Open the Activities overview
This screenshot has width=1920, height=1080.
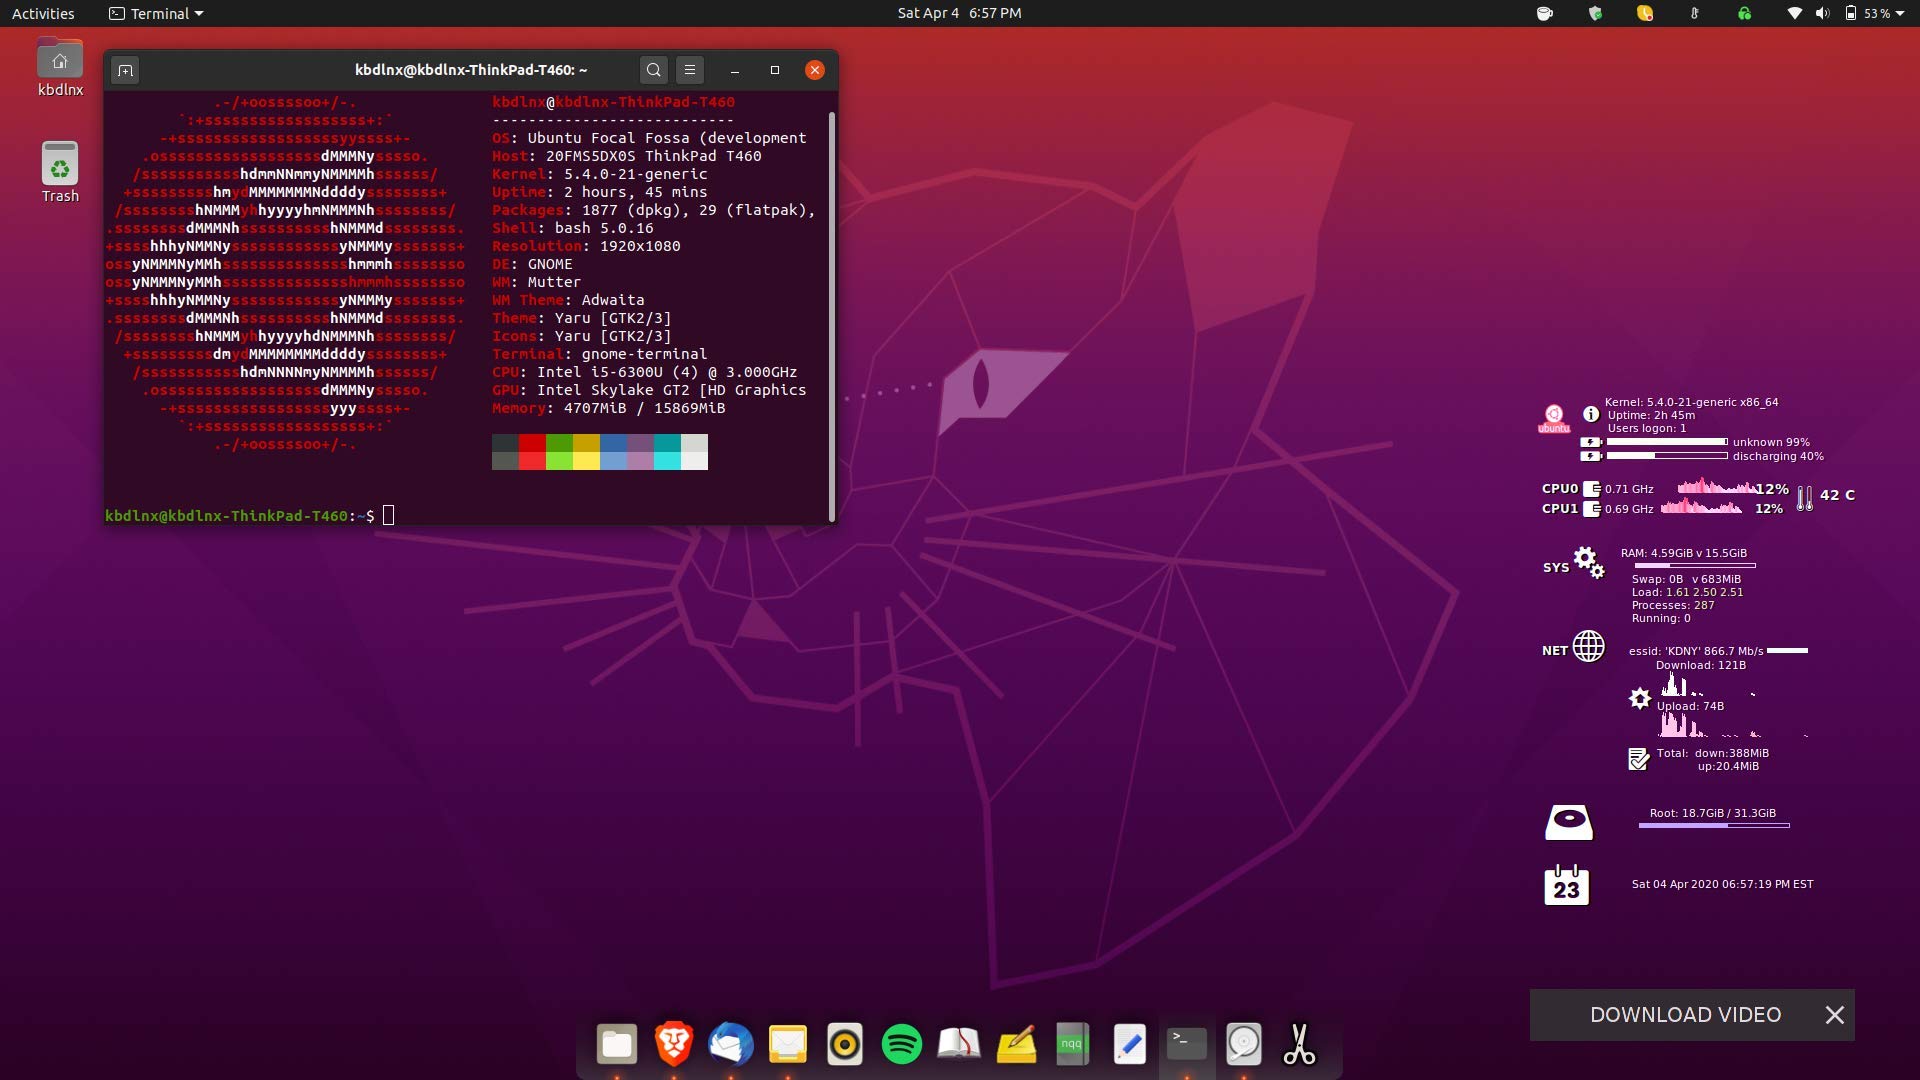point(43,14)
